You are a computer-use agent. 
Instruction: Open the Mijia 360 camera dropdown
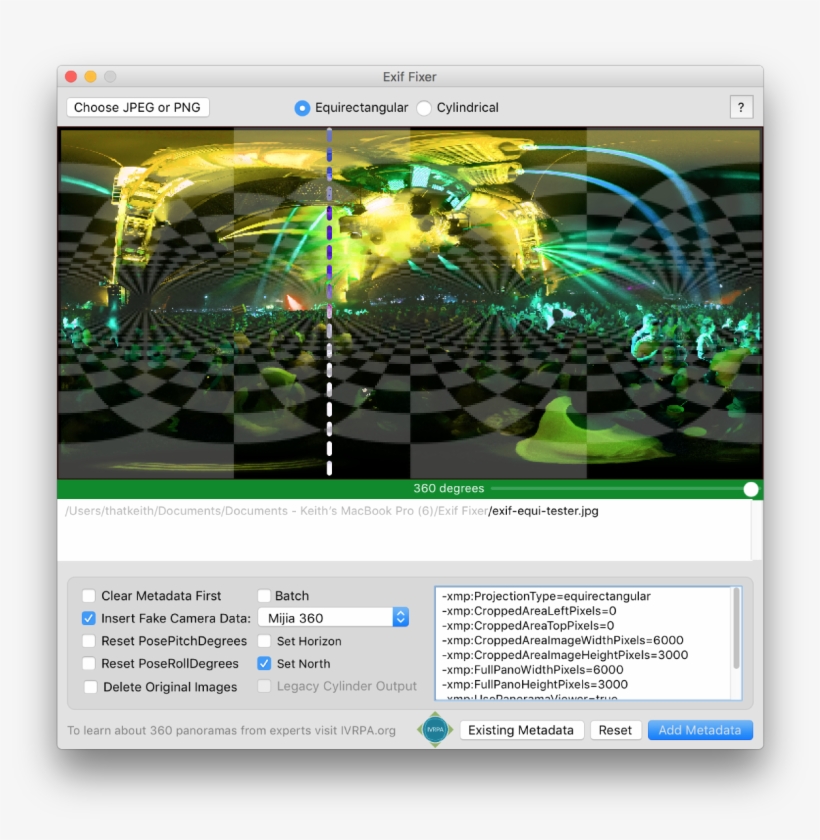(333, 618)
